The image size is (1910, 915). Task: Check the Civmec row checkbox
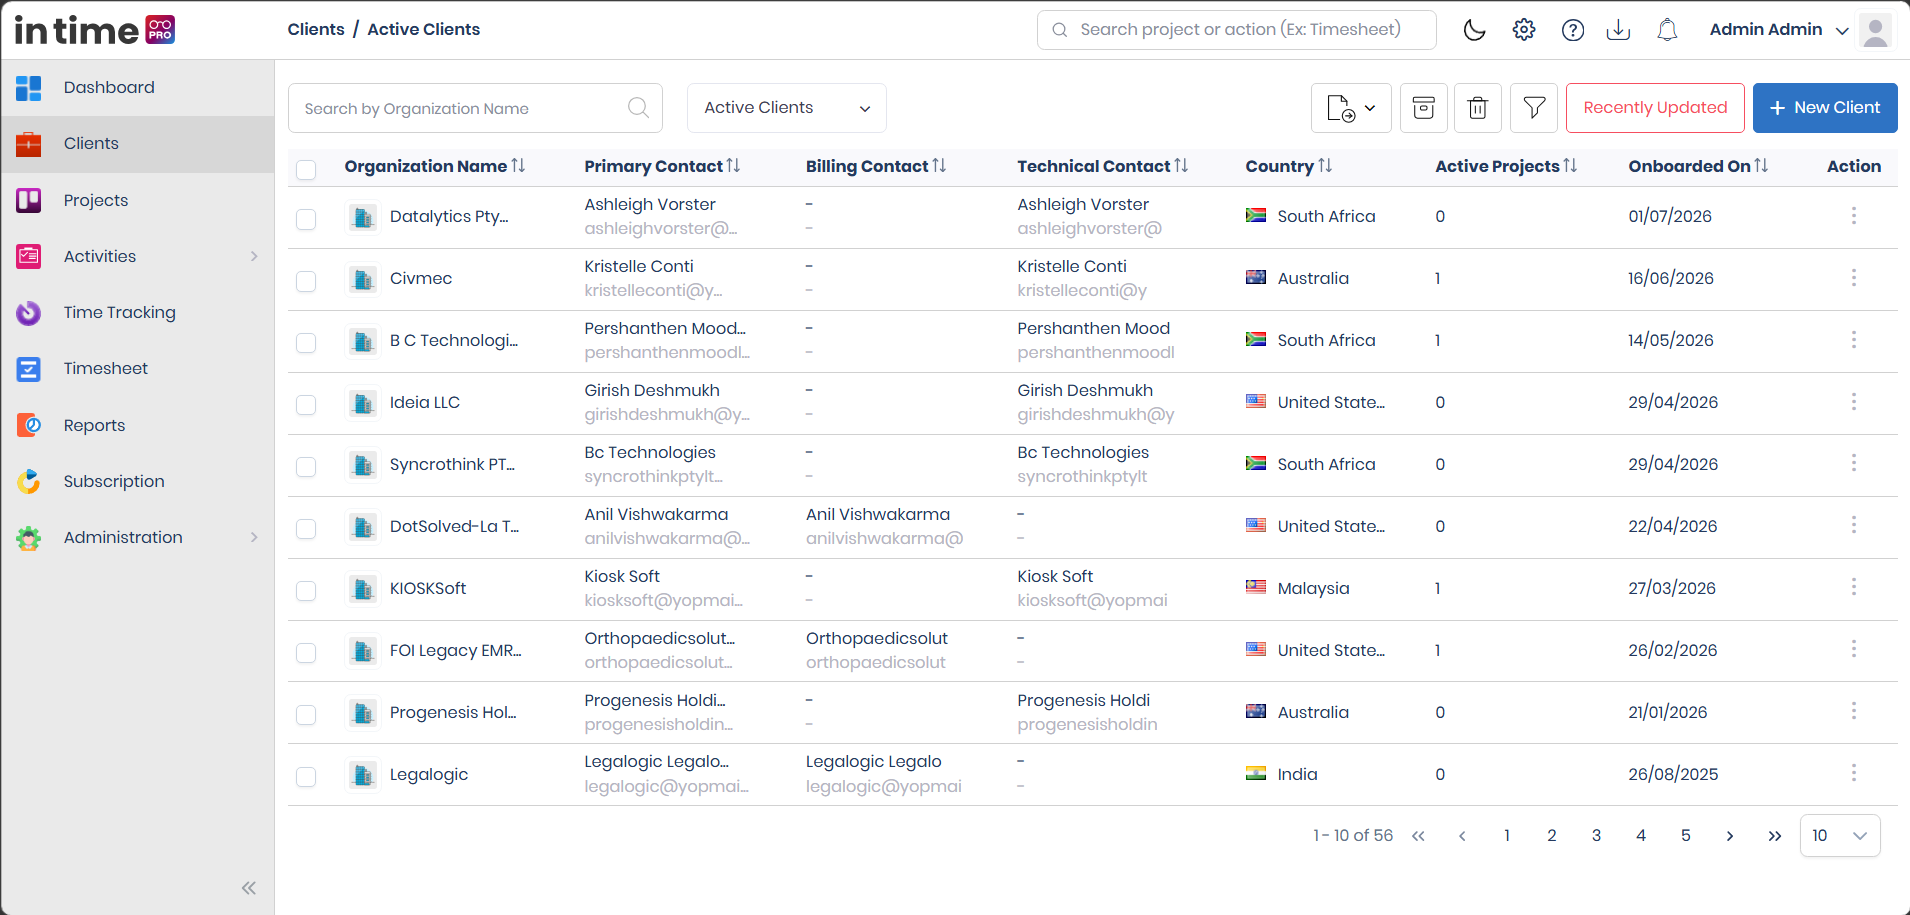(x=306, y=281)
